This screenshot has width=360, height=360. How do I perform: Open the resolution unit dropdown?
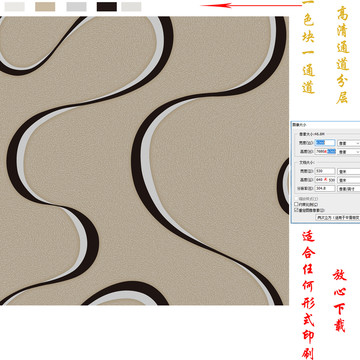pyautogui.click(x=349, y=188)
